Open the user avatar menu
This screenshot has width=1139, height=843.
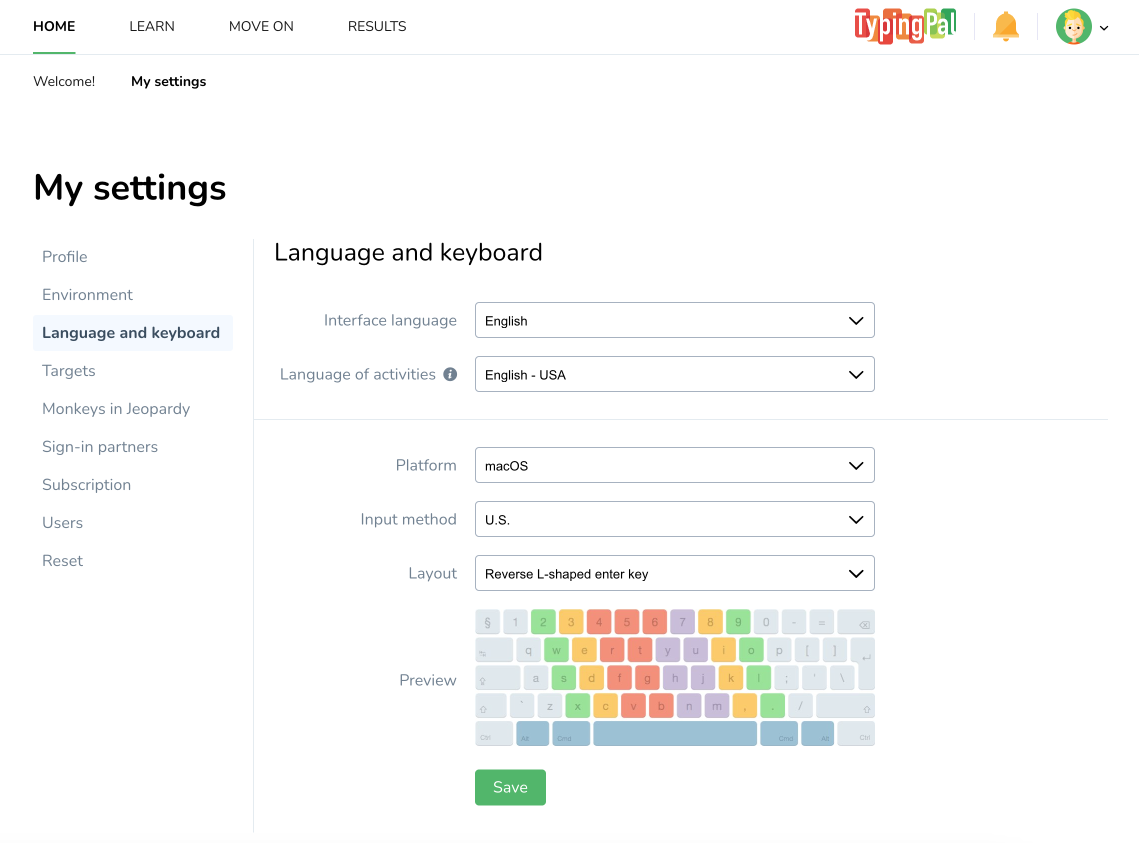pyautogui.click(x=1081, y=27)
